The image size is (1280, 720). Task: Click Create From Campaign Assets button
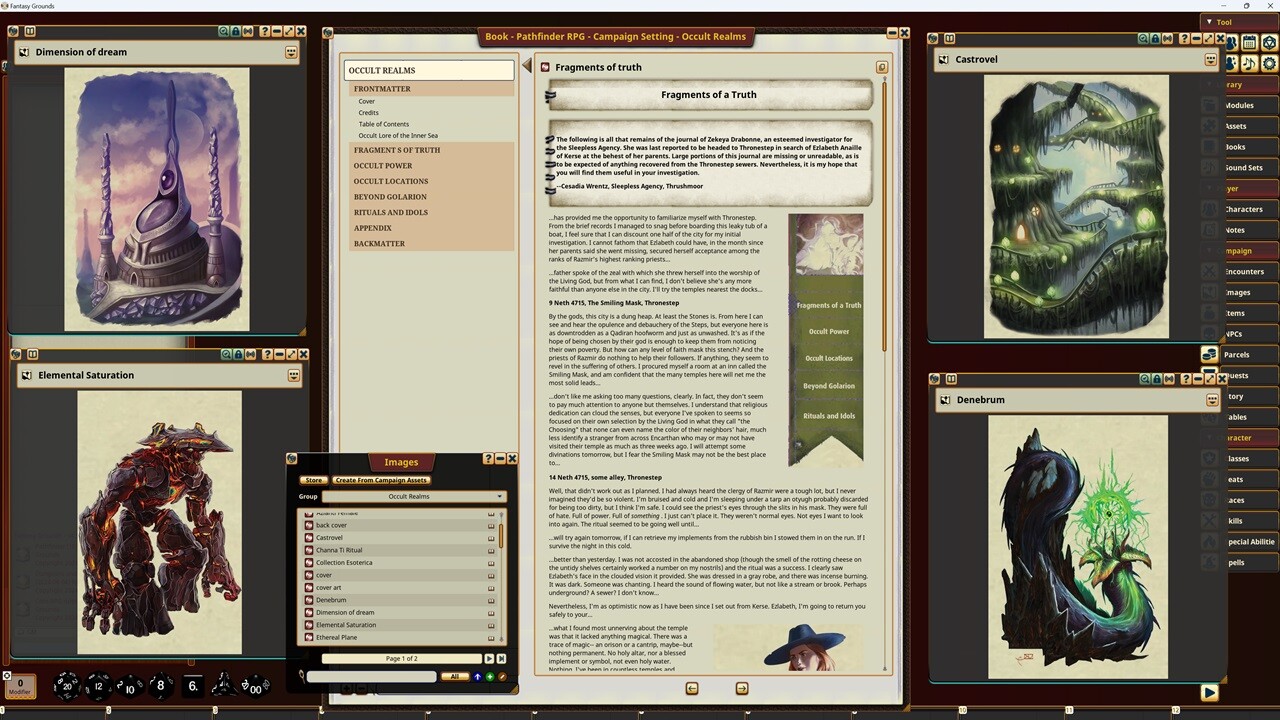[381, 480]
